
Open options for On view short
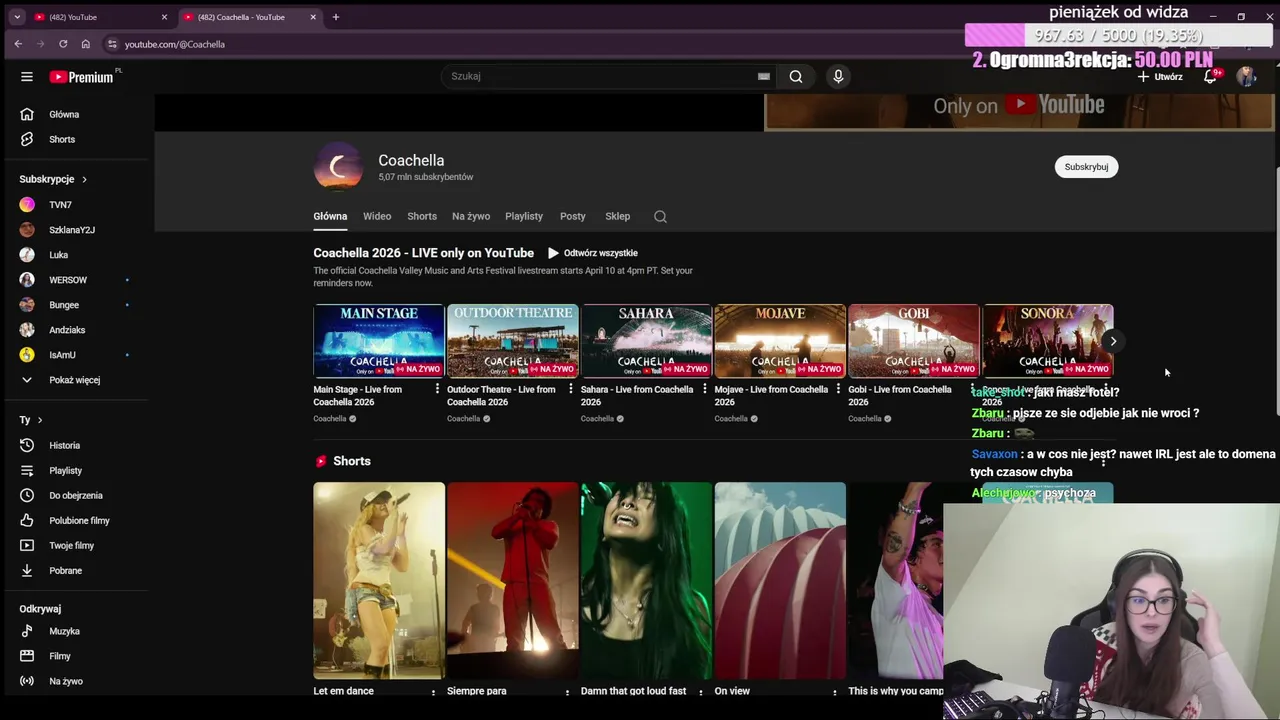click(x=835, y=691)
